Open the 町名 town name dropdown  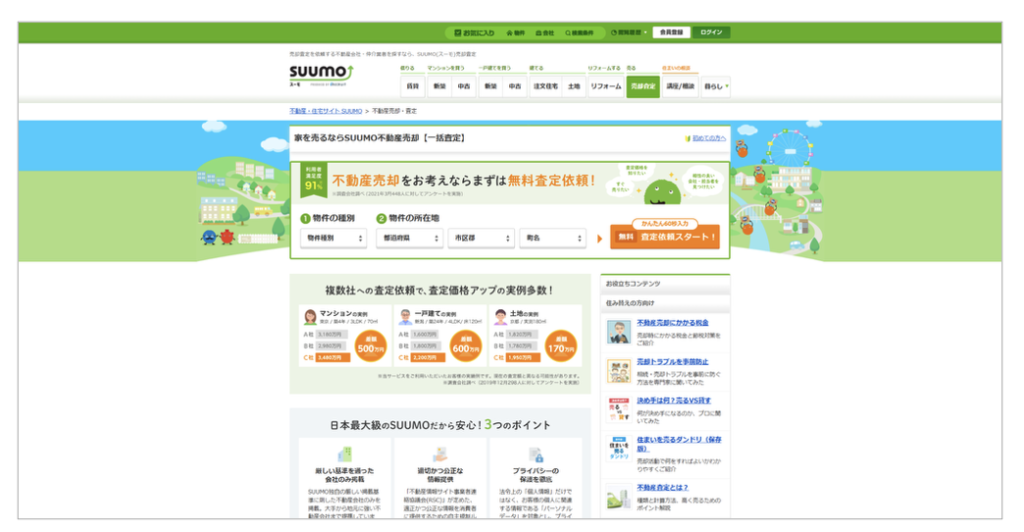click(552, 238)
